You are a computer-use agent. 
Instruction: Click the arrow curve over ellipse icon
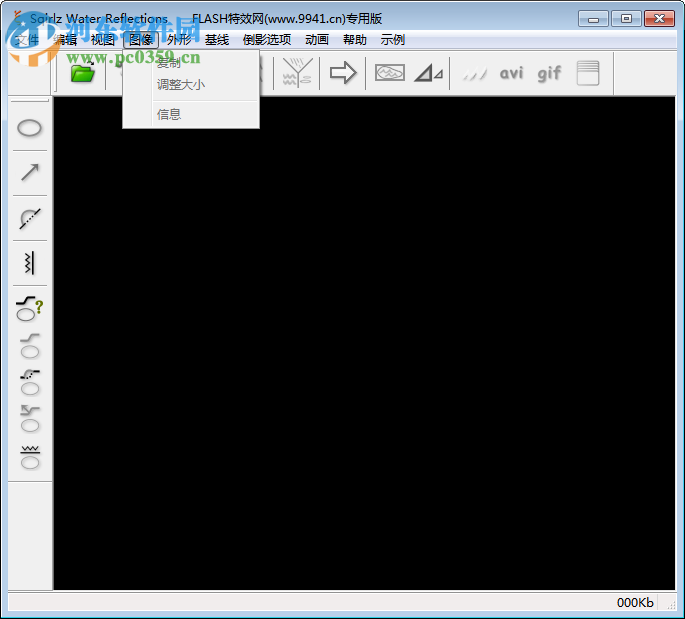point(30,419)
